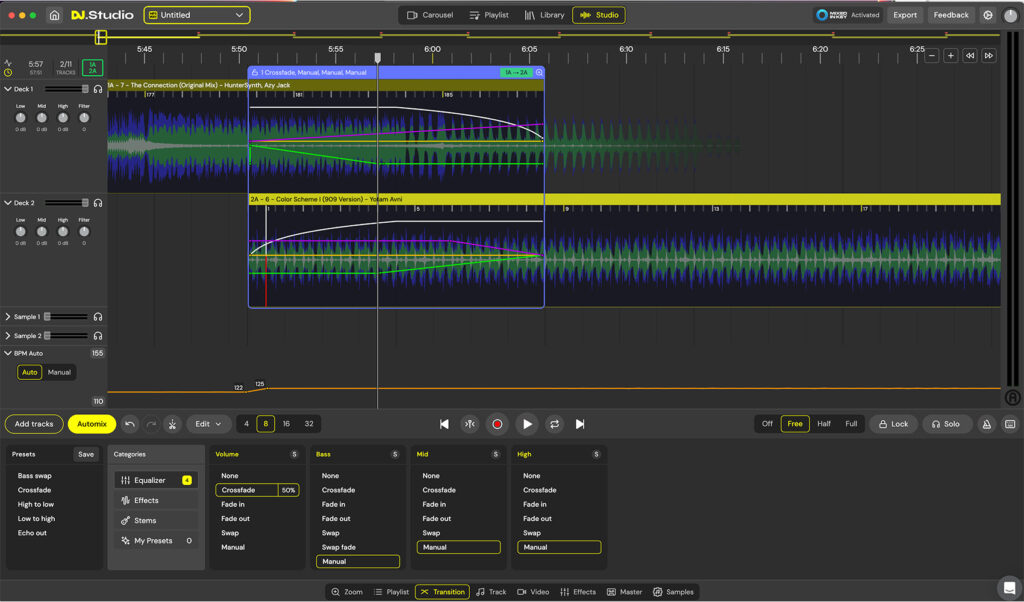Open the keyboard shortcuts icon
Image resolution: width=1024 pixels, height=602 pixels.
1010,424
